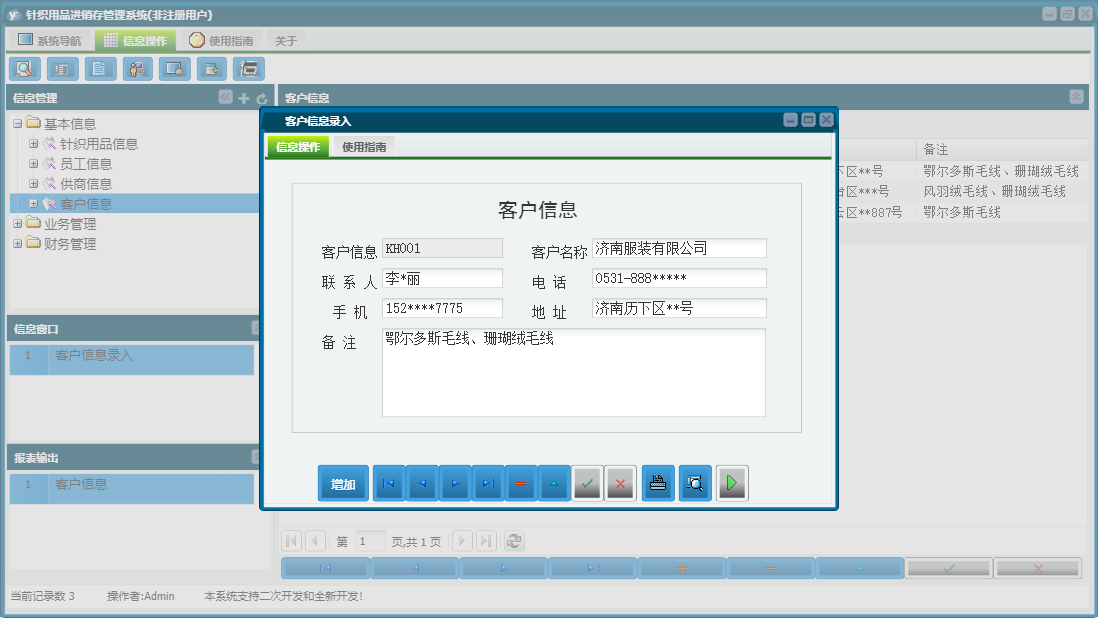Viewport: 1098px width, 618px height.
Task: Collapse the 信息管理 panel with double-arrow icon
Action: pos(225,97)
